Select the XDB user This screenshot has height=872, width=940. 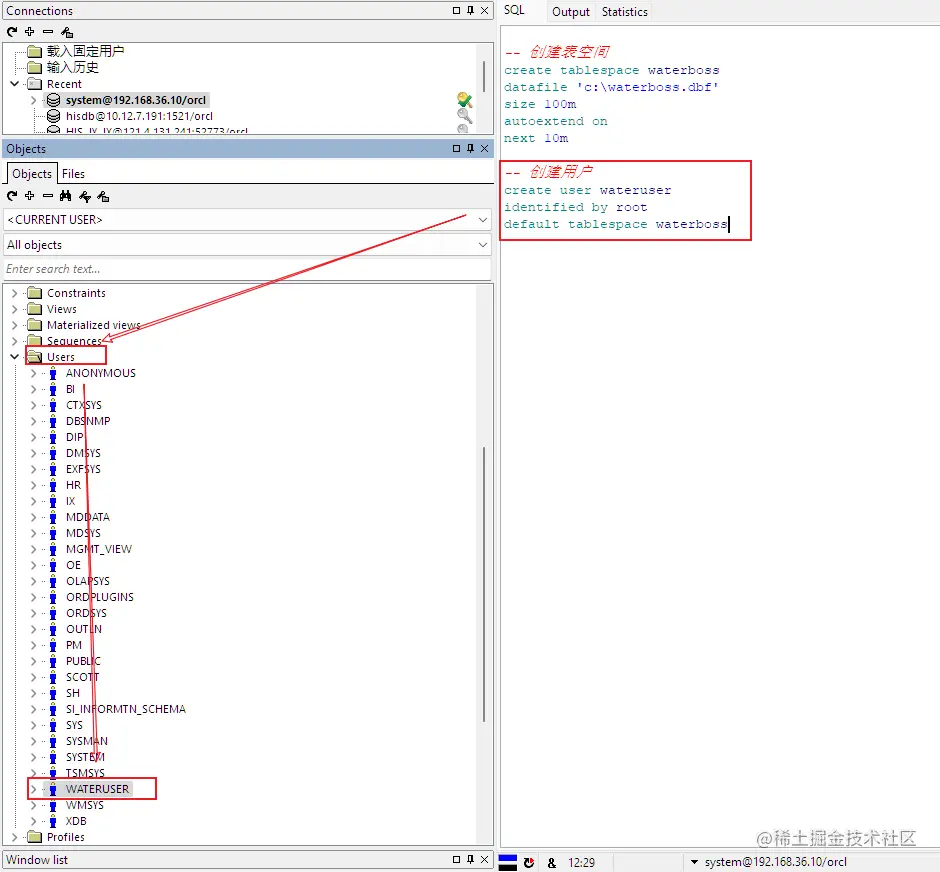76,821
